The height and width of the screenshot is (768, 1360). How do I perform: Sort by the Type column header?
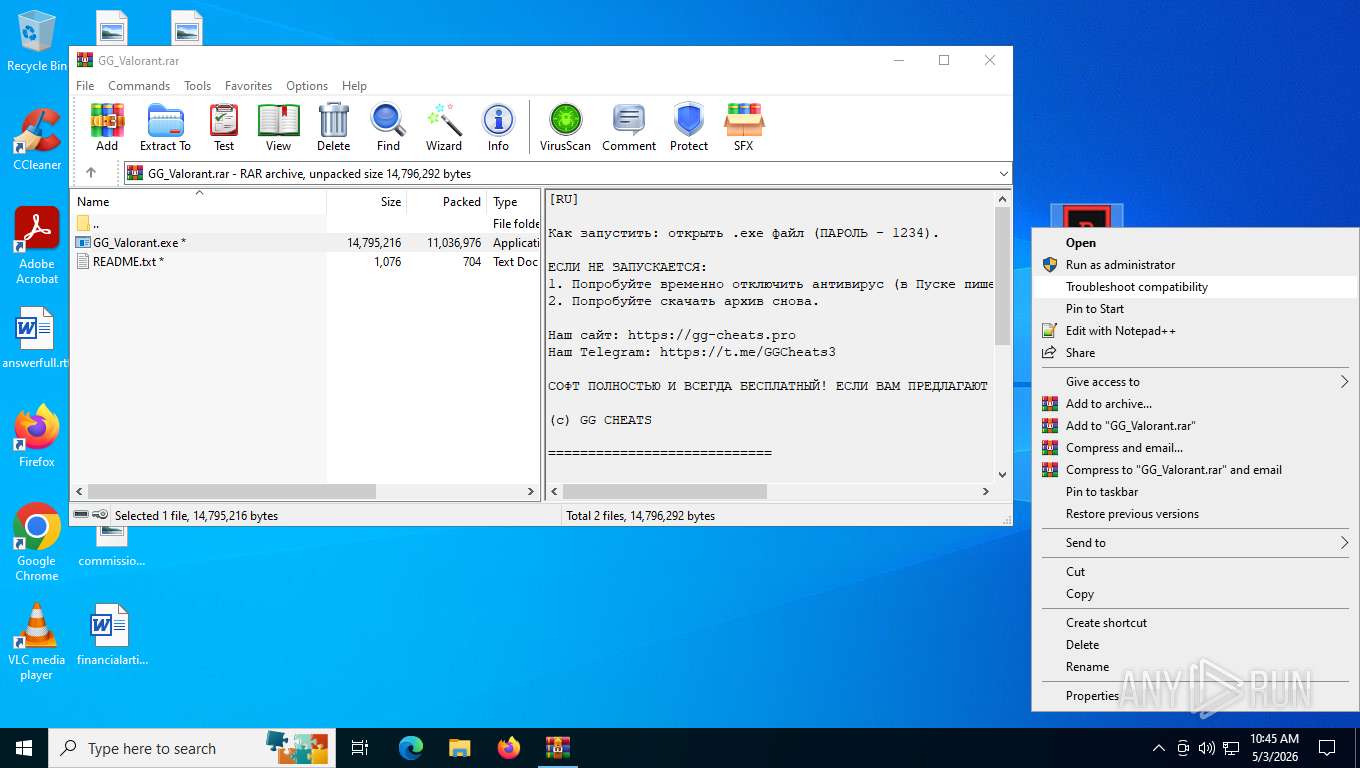(514, 202)
